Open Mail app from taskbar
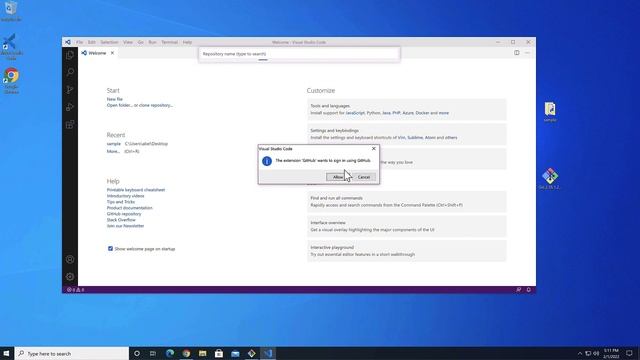 pos(235,353)
